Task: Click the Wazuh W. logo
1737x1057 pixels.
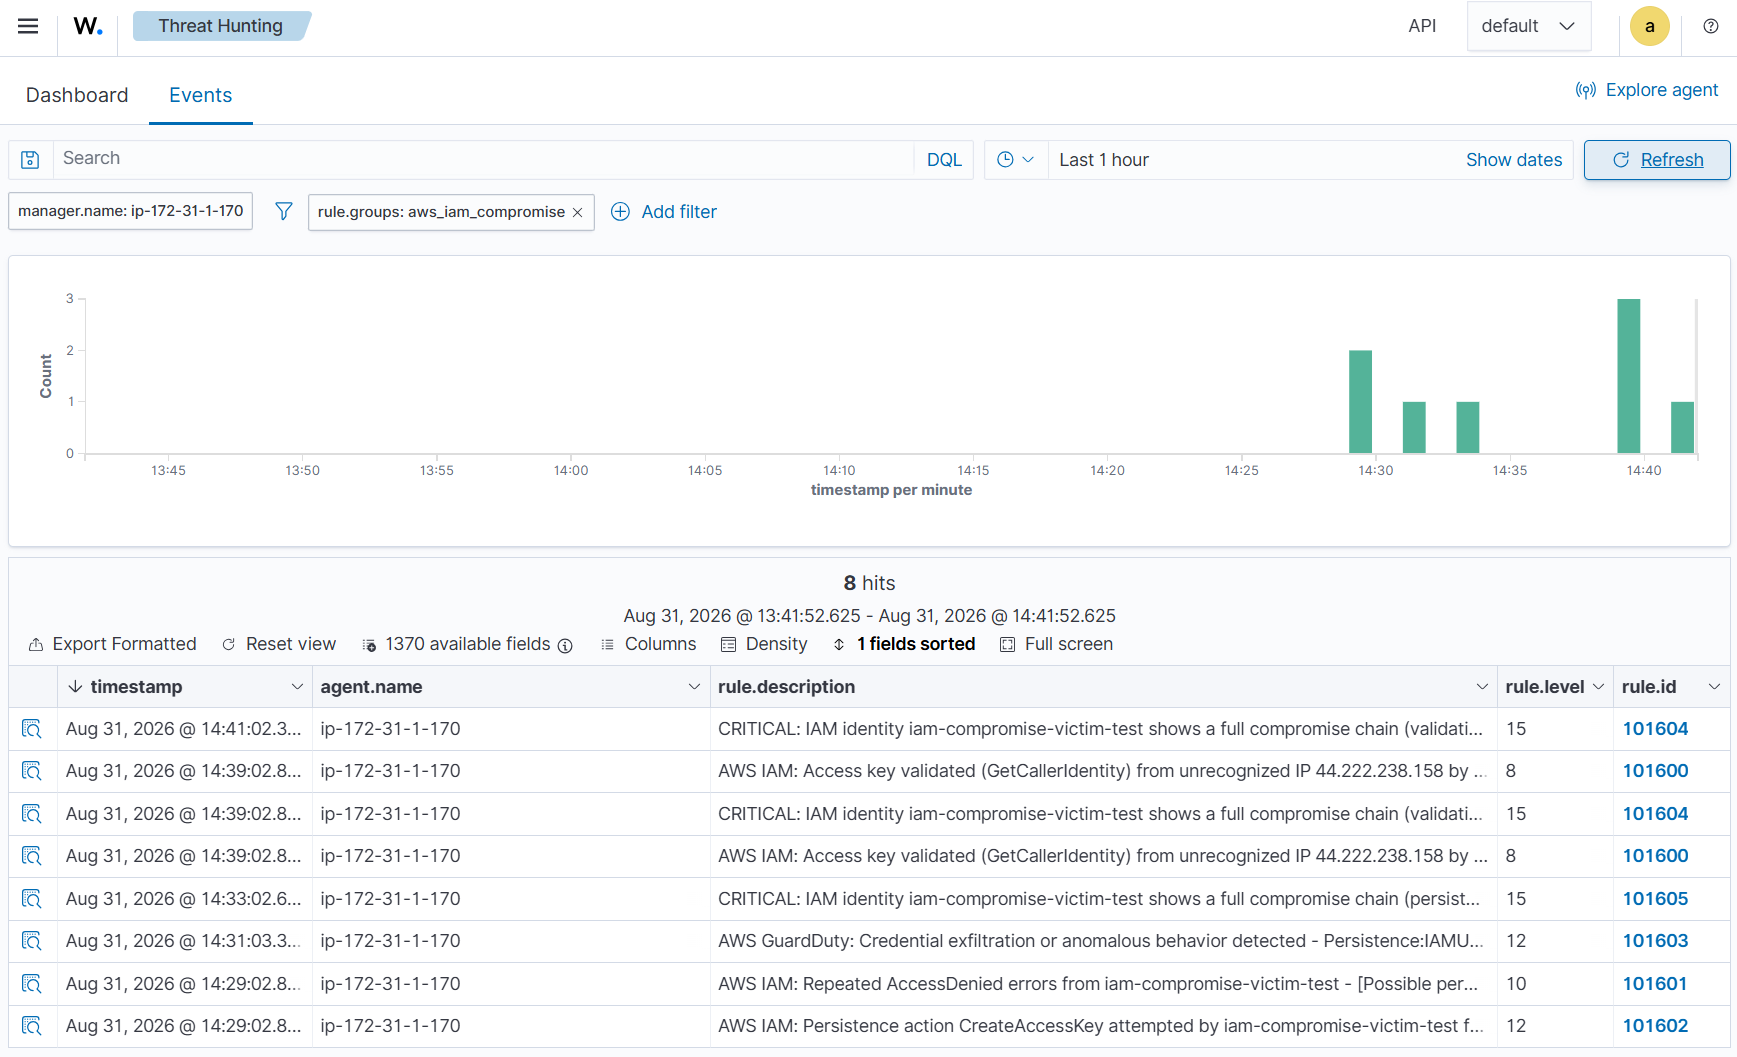Action: point(88,26)
